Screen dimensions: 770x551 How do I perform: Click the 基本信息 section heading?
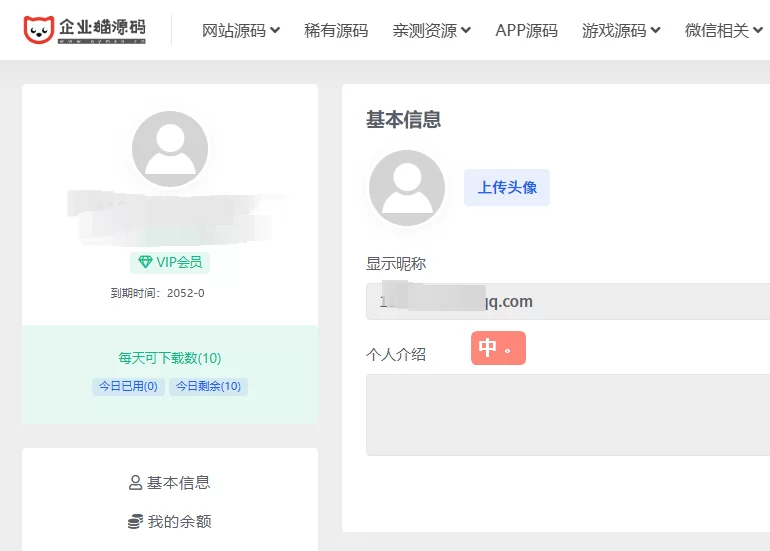point(404,120)
